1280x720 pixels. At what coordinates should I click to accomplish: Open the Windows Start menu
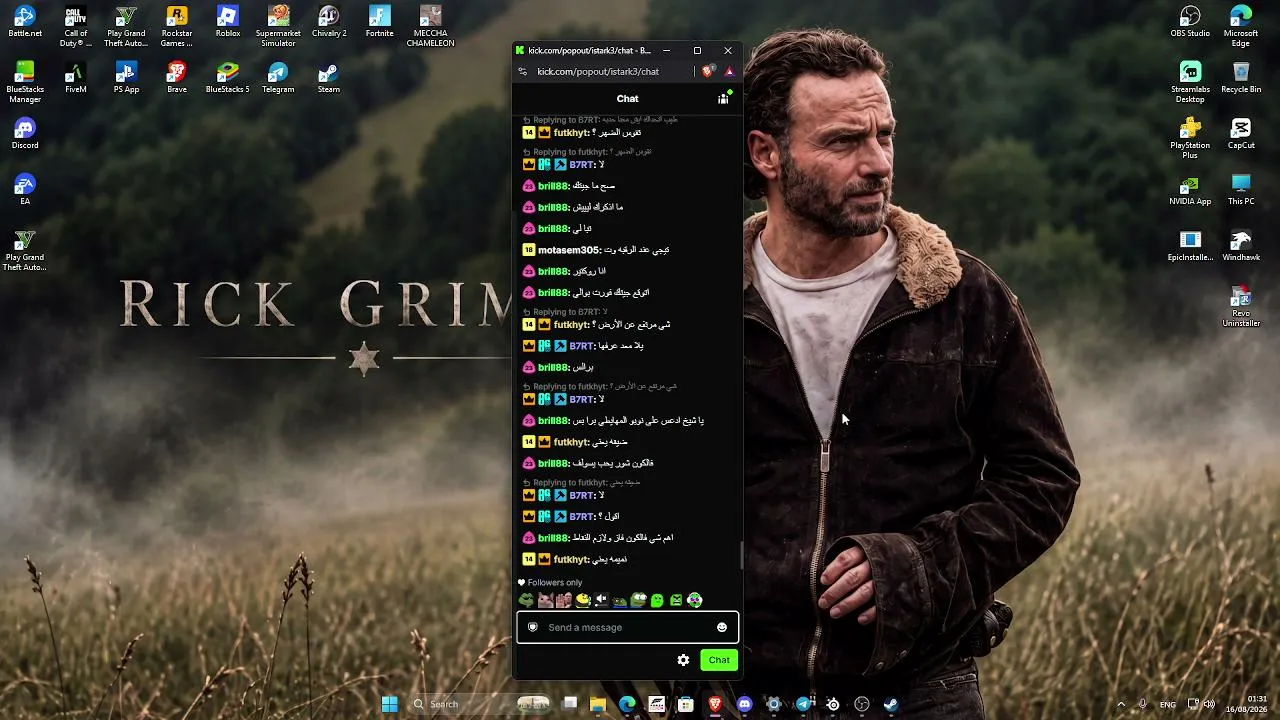pyautogui.click(x=390, y=704)
